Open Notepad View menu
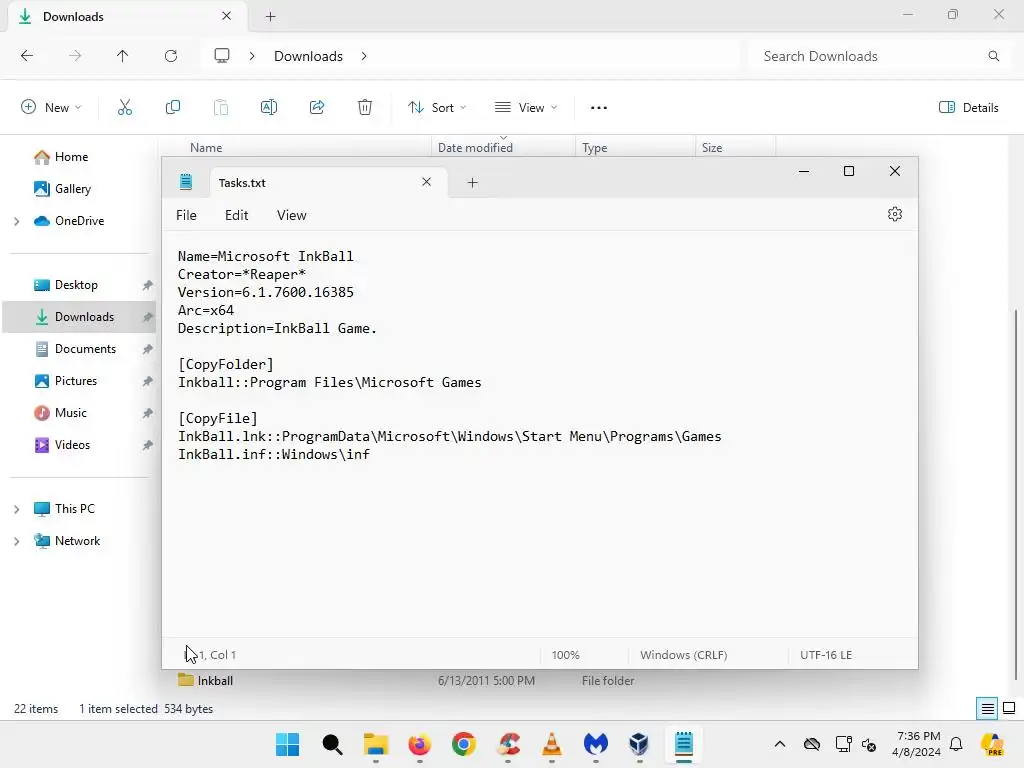The image size is (1024, 768). point(291,215)
